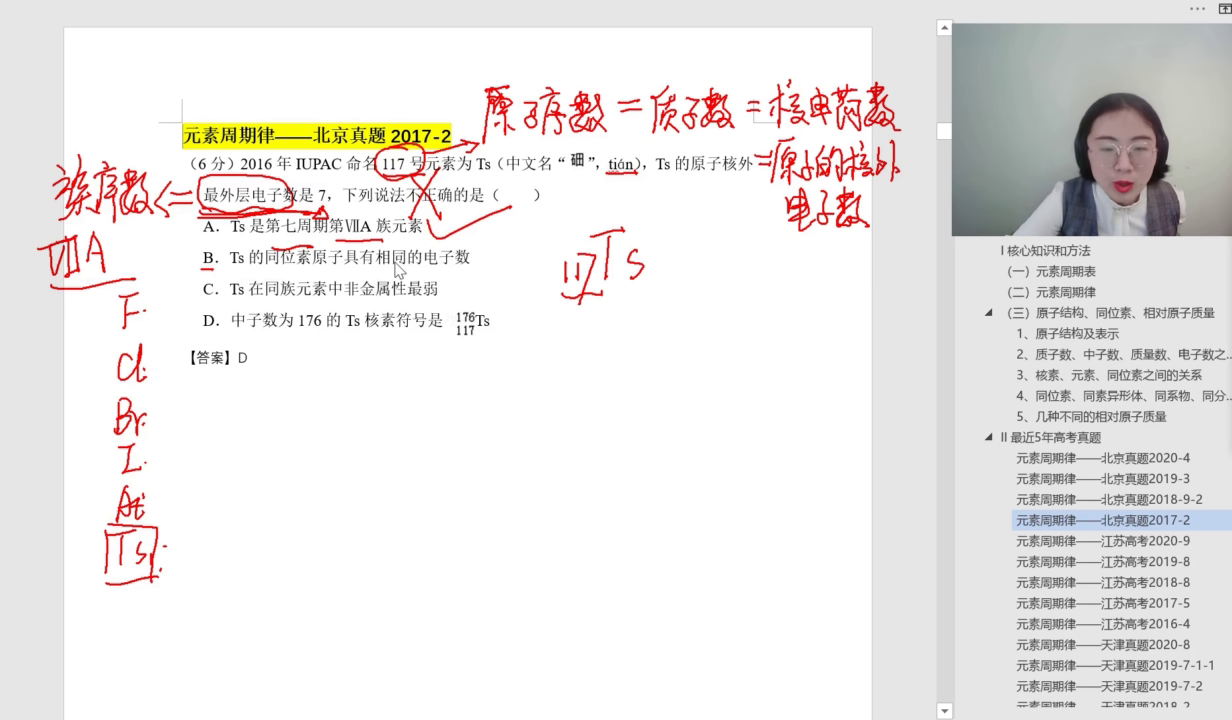
Task: Click the yellow highlighted title 北京真题 2017-2
Action: [x=317, y=136]
